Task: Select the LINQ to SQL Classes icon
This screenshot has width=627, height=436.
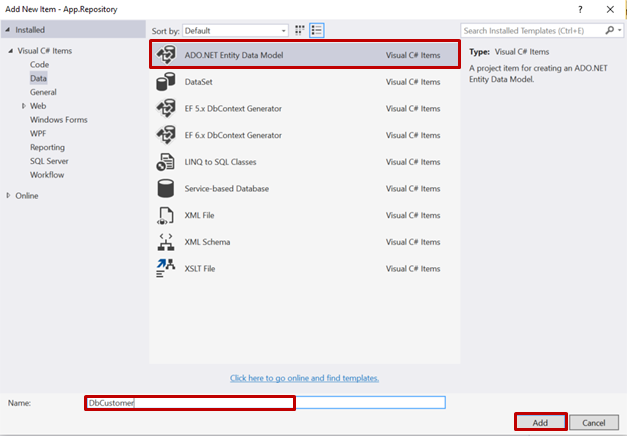Action: point(165,162)
